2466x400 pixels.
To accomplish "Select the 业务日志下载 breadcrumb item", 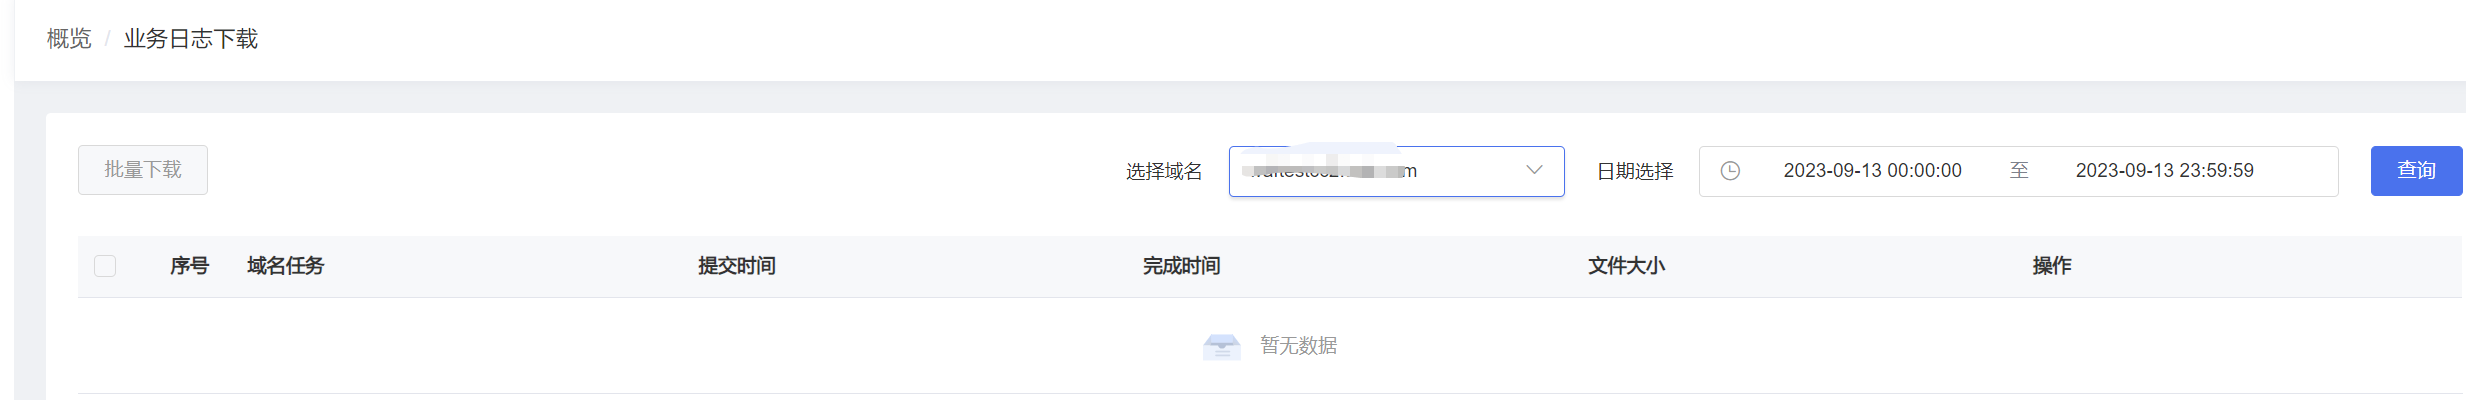I will (x=191, y=39).
